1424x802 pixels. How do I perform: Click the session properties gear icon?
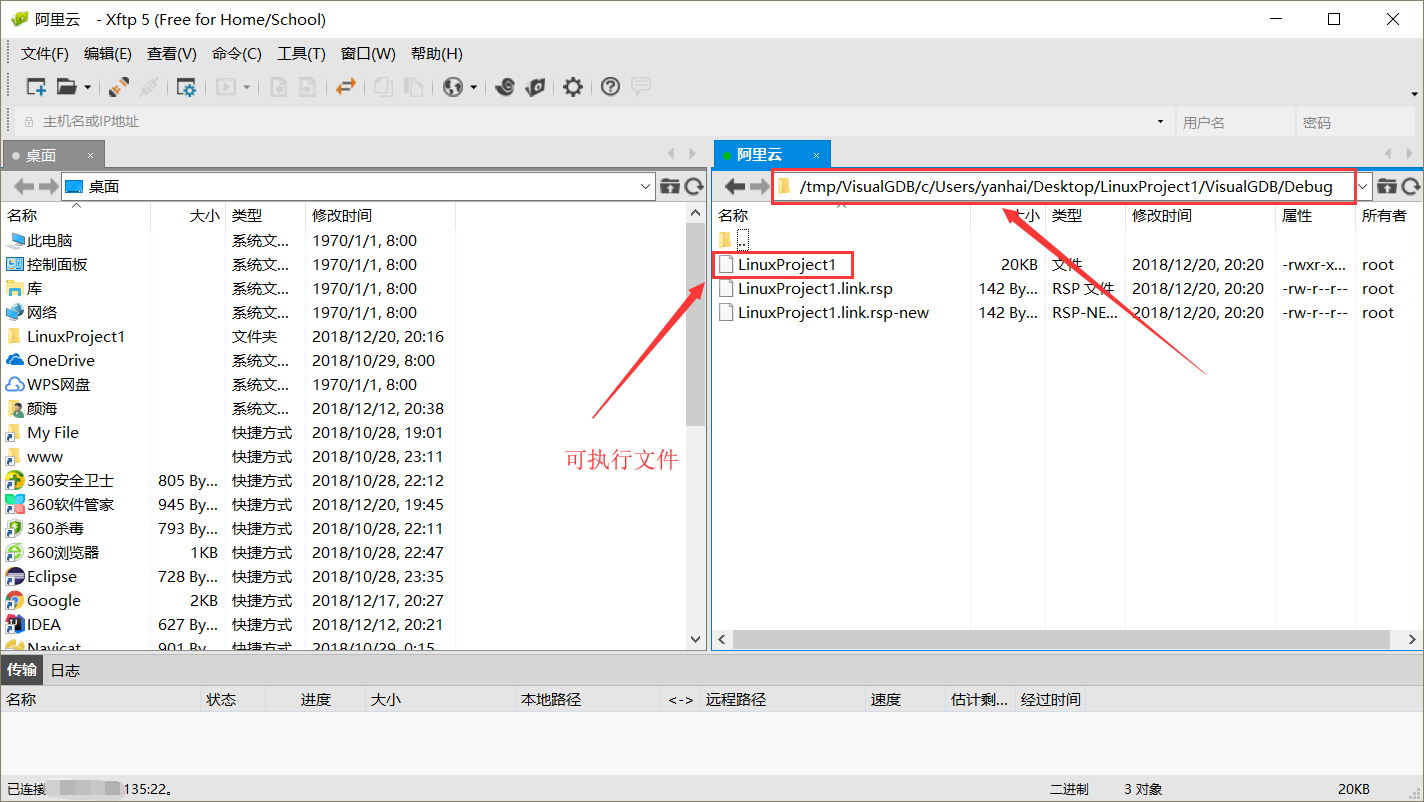pyautogui.click(x=186, y=87)
